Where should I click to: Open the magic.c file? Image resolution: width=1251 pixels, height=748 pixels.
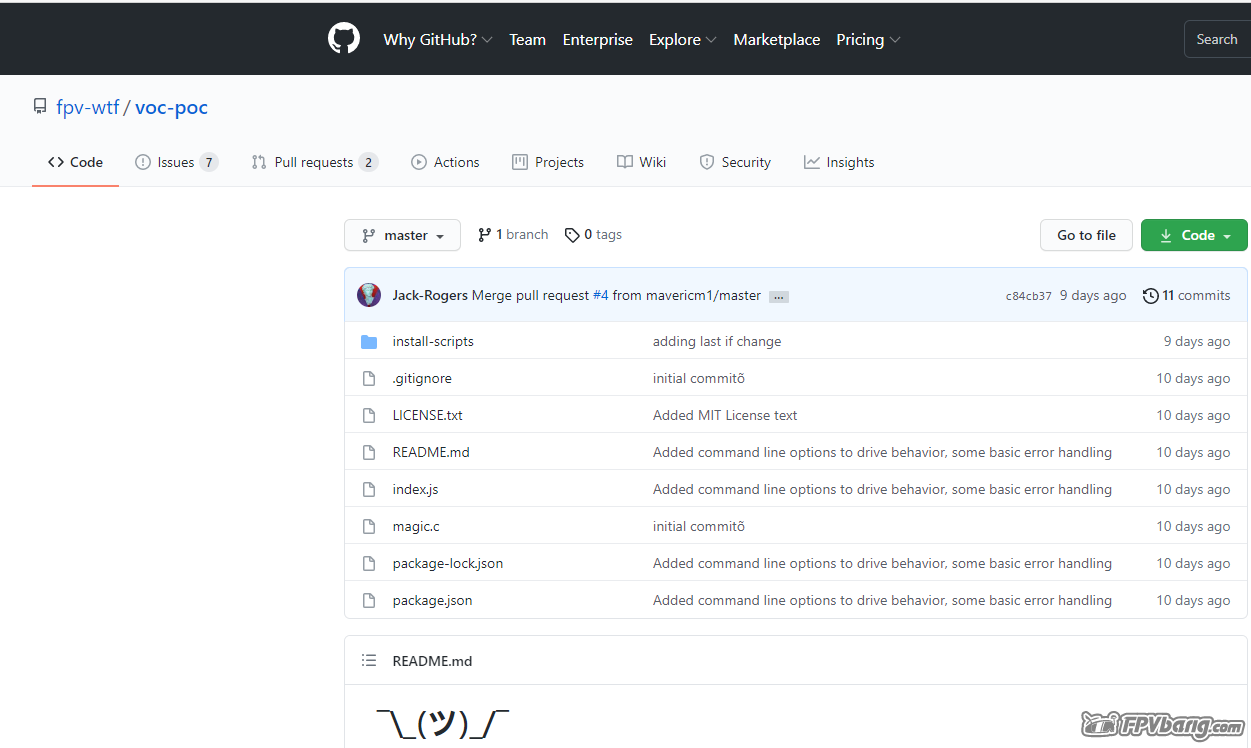(416, 527)
